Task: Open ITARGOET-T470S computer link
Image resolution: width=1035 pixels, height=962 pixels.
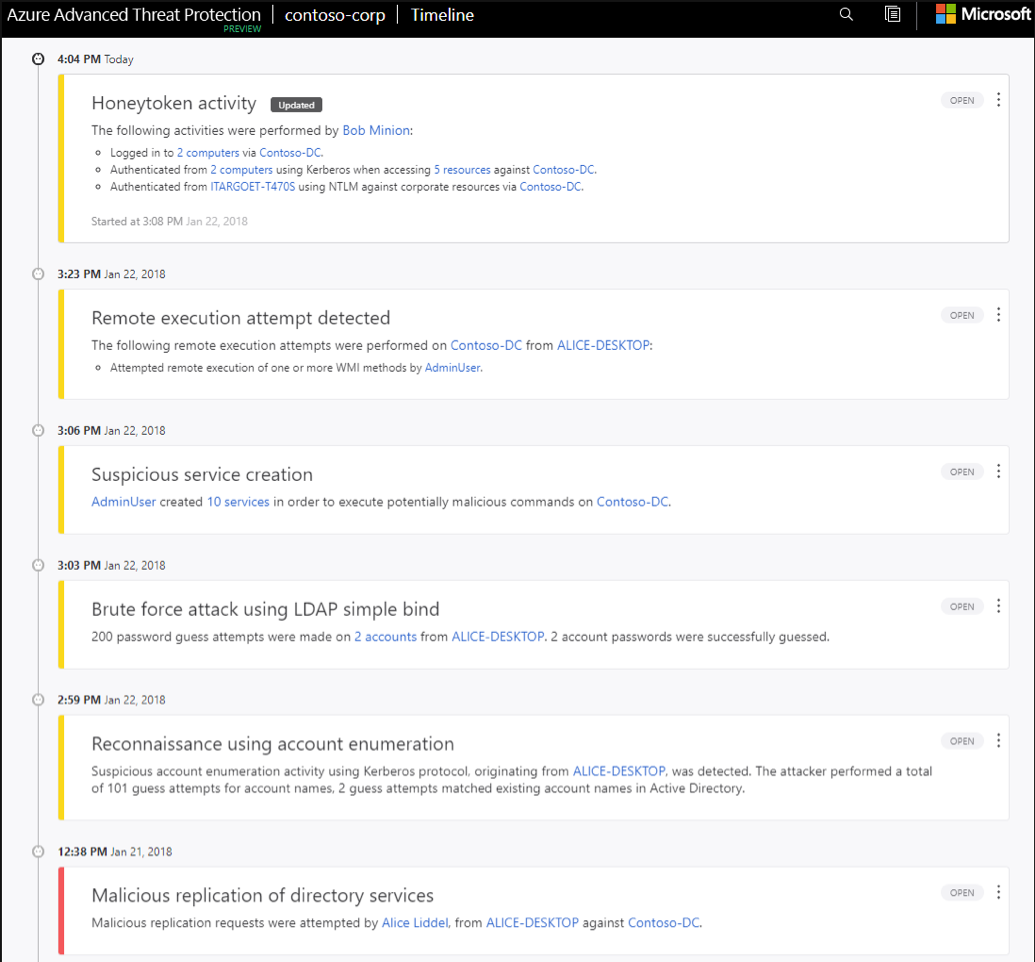Action: click(253, 187)
